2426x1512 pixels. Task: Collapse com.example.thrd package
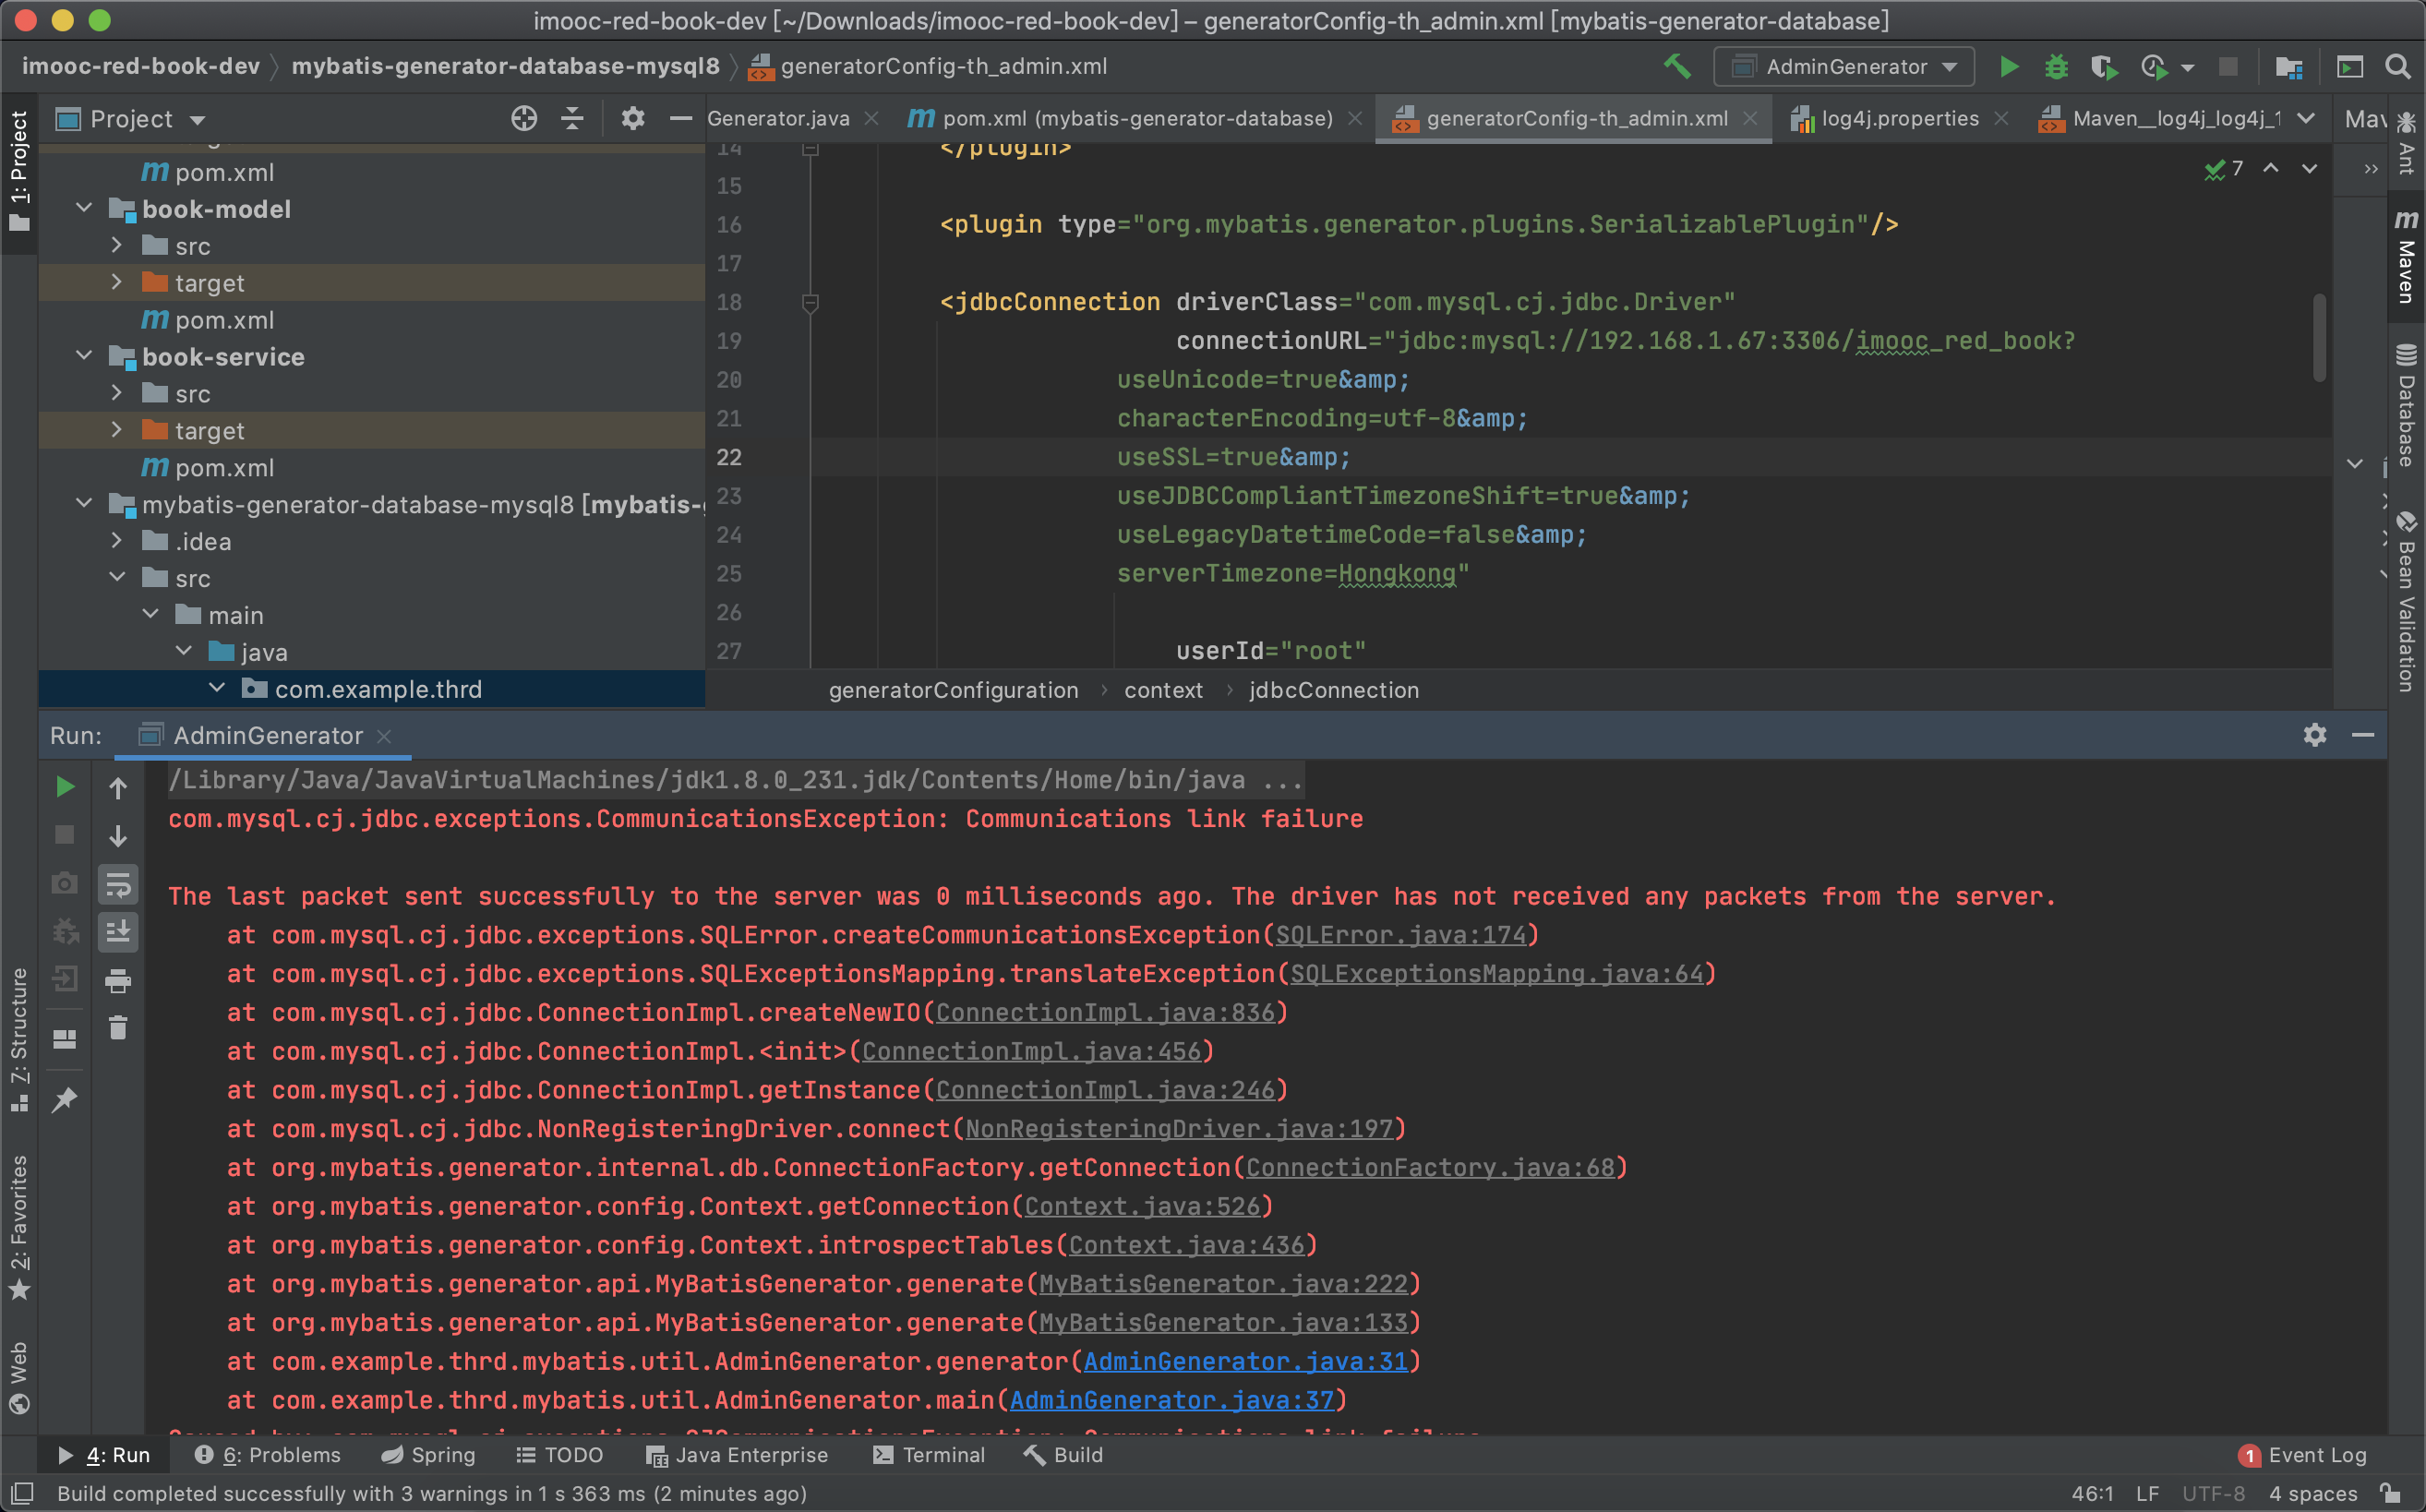217,688
